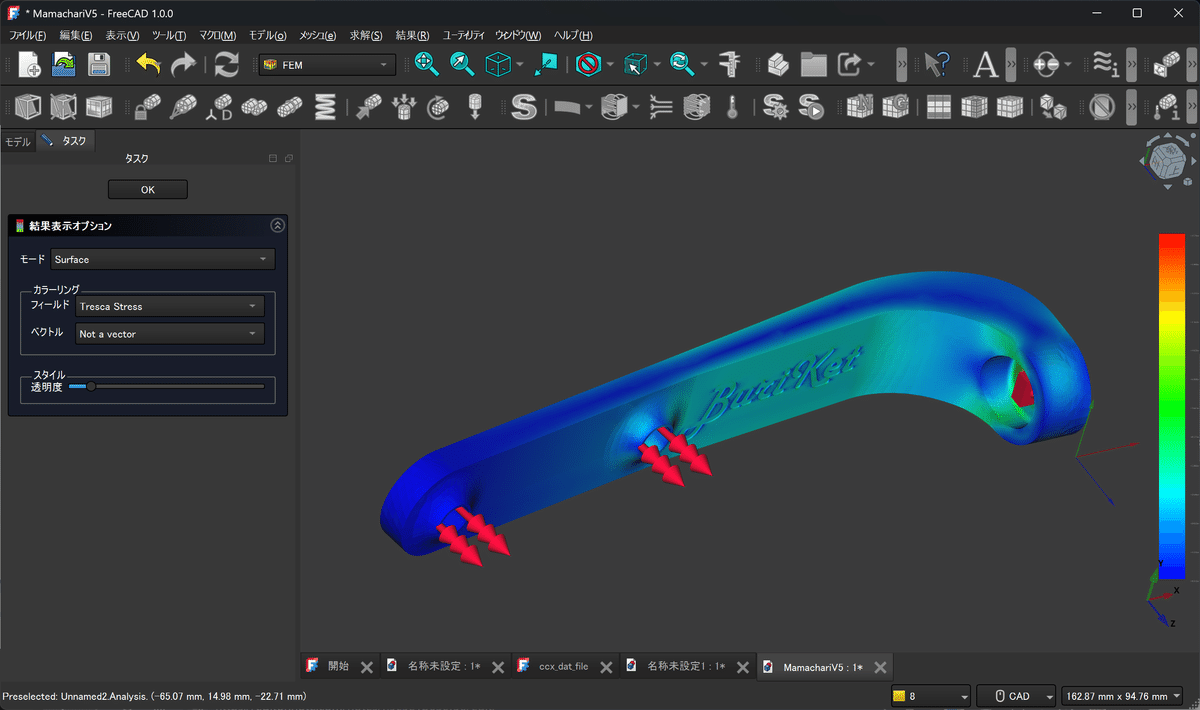Image resolution: width=1200 pixels, height=710 pixels.
Task: Close the ccx_dat_file tab
Action: [x=606, y=667]
